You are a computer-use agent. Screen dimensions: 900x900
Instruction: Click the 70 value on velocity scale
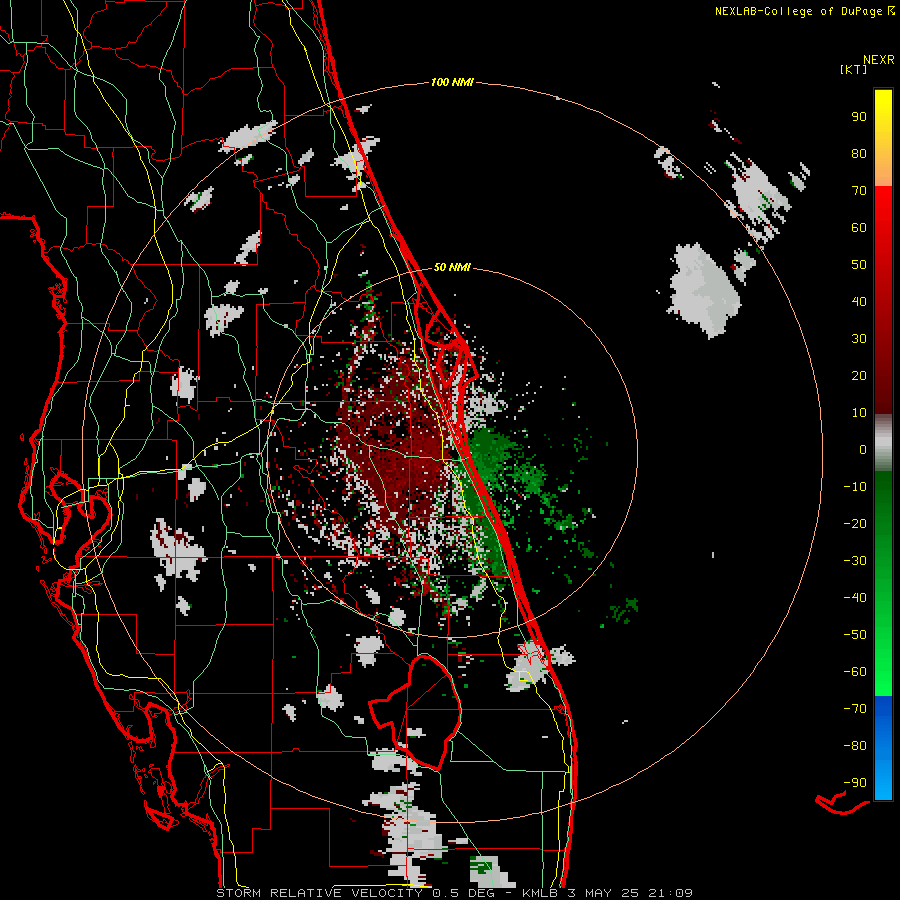859,191
